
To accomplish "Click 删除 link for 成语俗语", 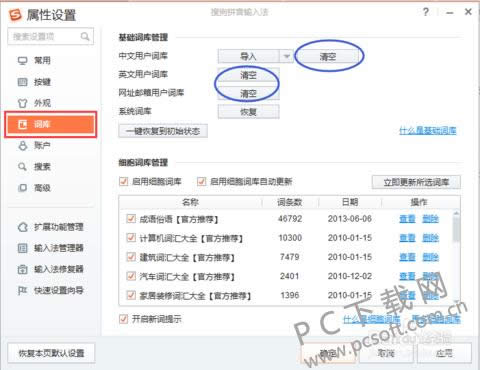I will click(x=430, y=219).
